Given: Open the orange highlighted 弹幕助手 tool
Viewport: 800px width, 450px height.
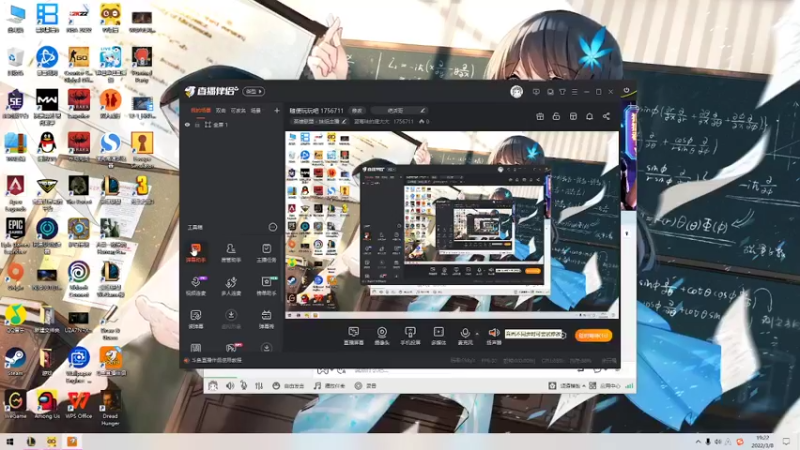Looking at the screenshot, I should pos(196,253).
